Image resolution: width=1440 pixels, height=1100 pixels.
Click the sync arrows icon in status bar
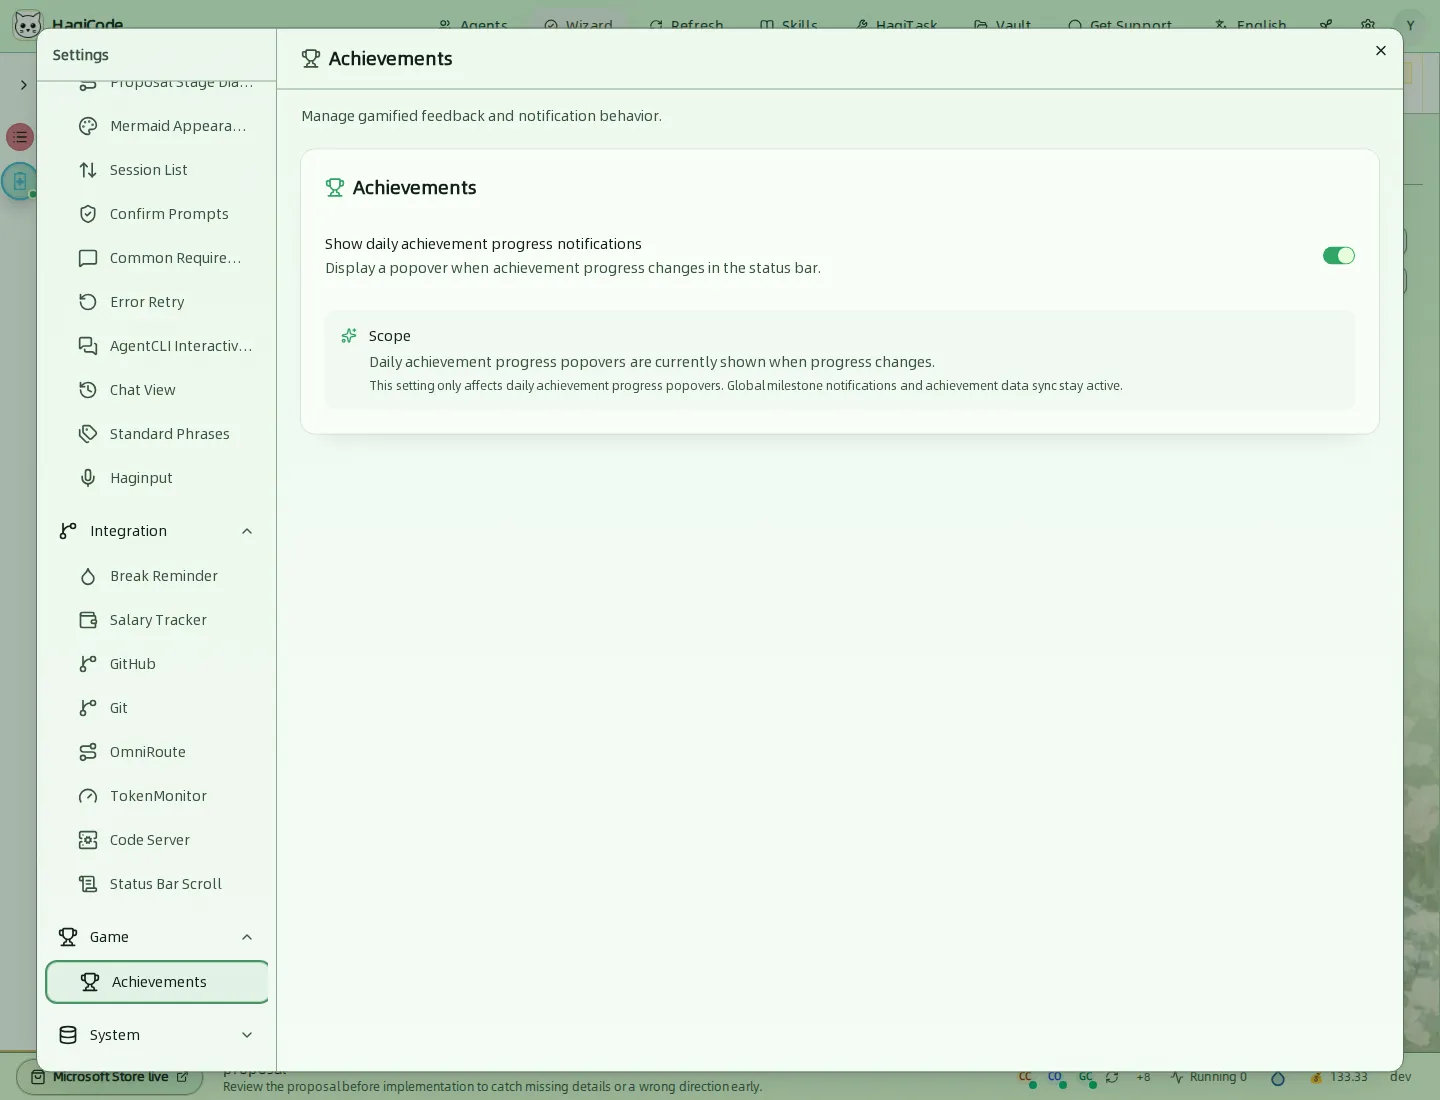tap(1112, 1077)
